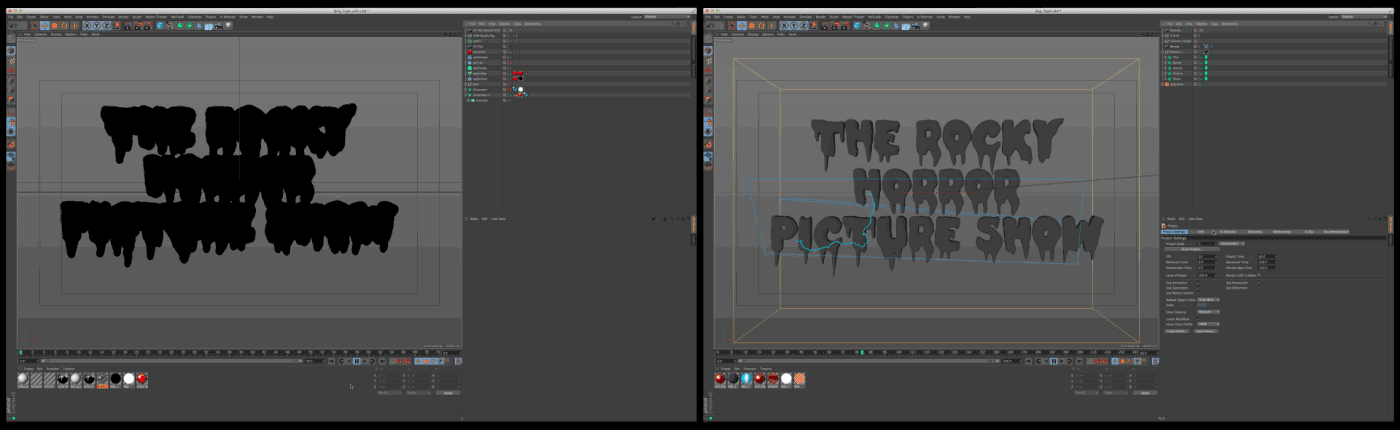This screenshot has width=1400, height=430.
Task: Click the Light object icon, left window
Action: click(228, 26)
